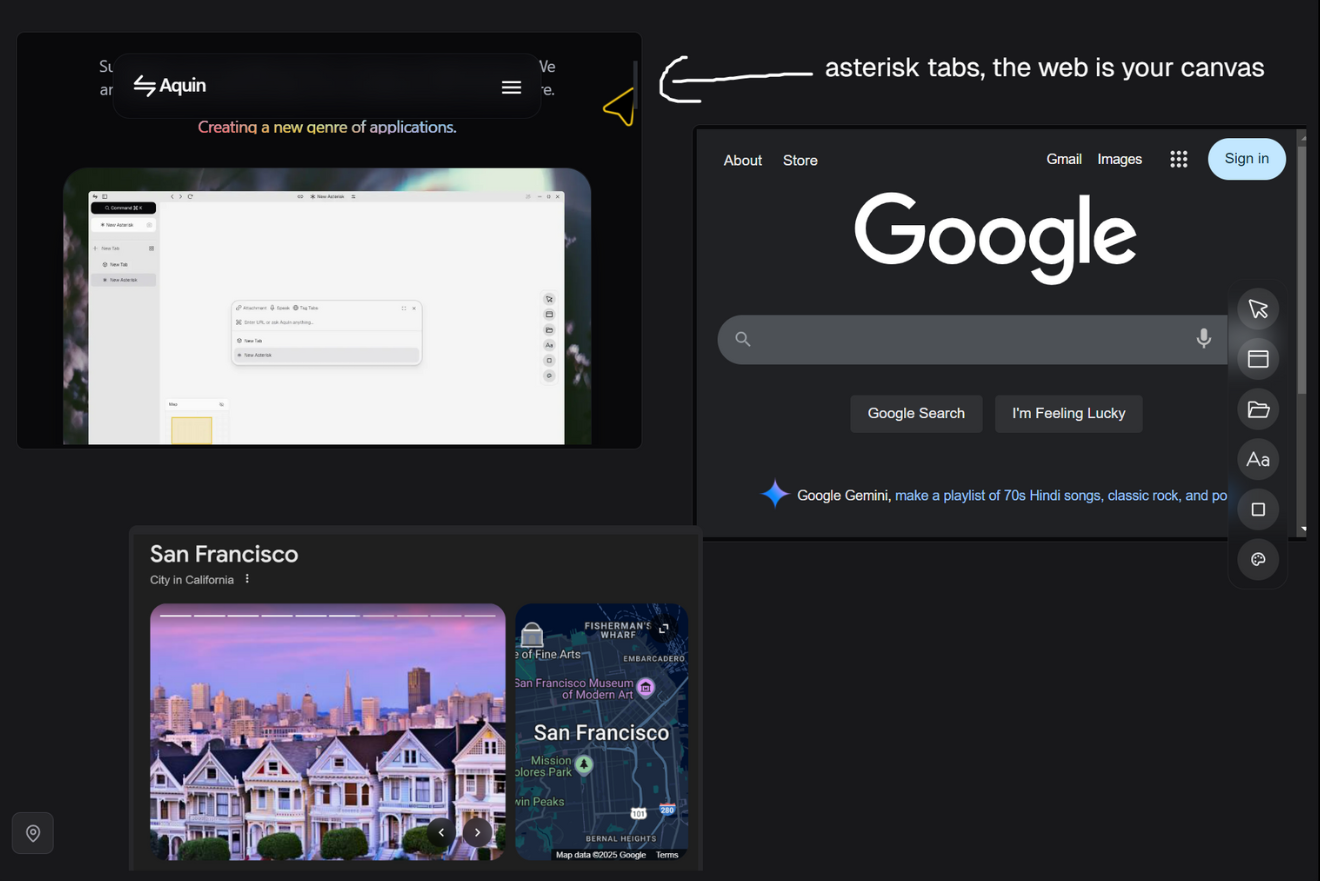Click the Google logo
Screen dimensions: 1320x881
click(995, 238)
